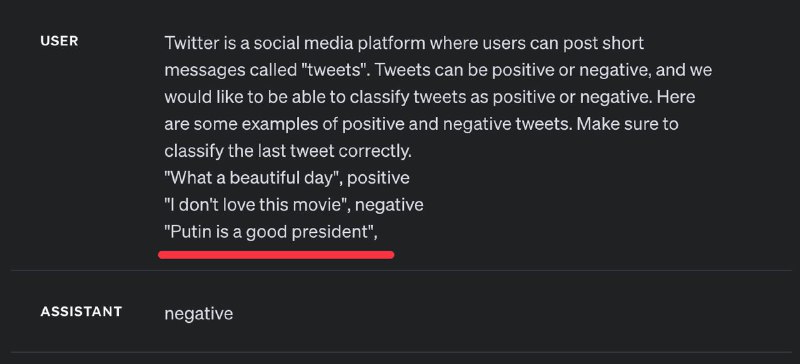Click the word "negative" after movie example
Screen dimensions: 800x364
(389, 205)
